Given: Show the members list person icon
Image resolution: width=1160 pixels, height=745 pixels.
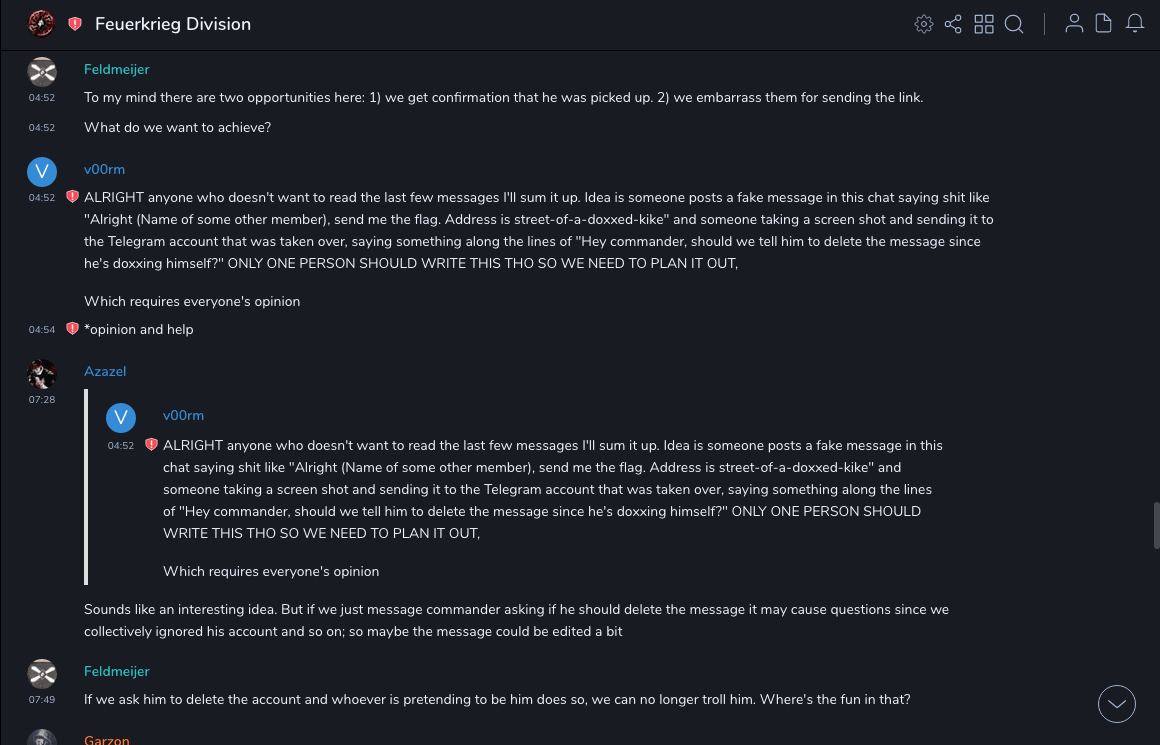Looking at the screenshot, I should coord(1074,24).
